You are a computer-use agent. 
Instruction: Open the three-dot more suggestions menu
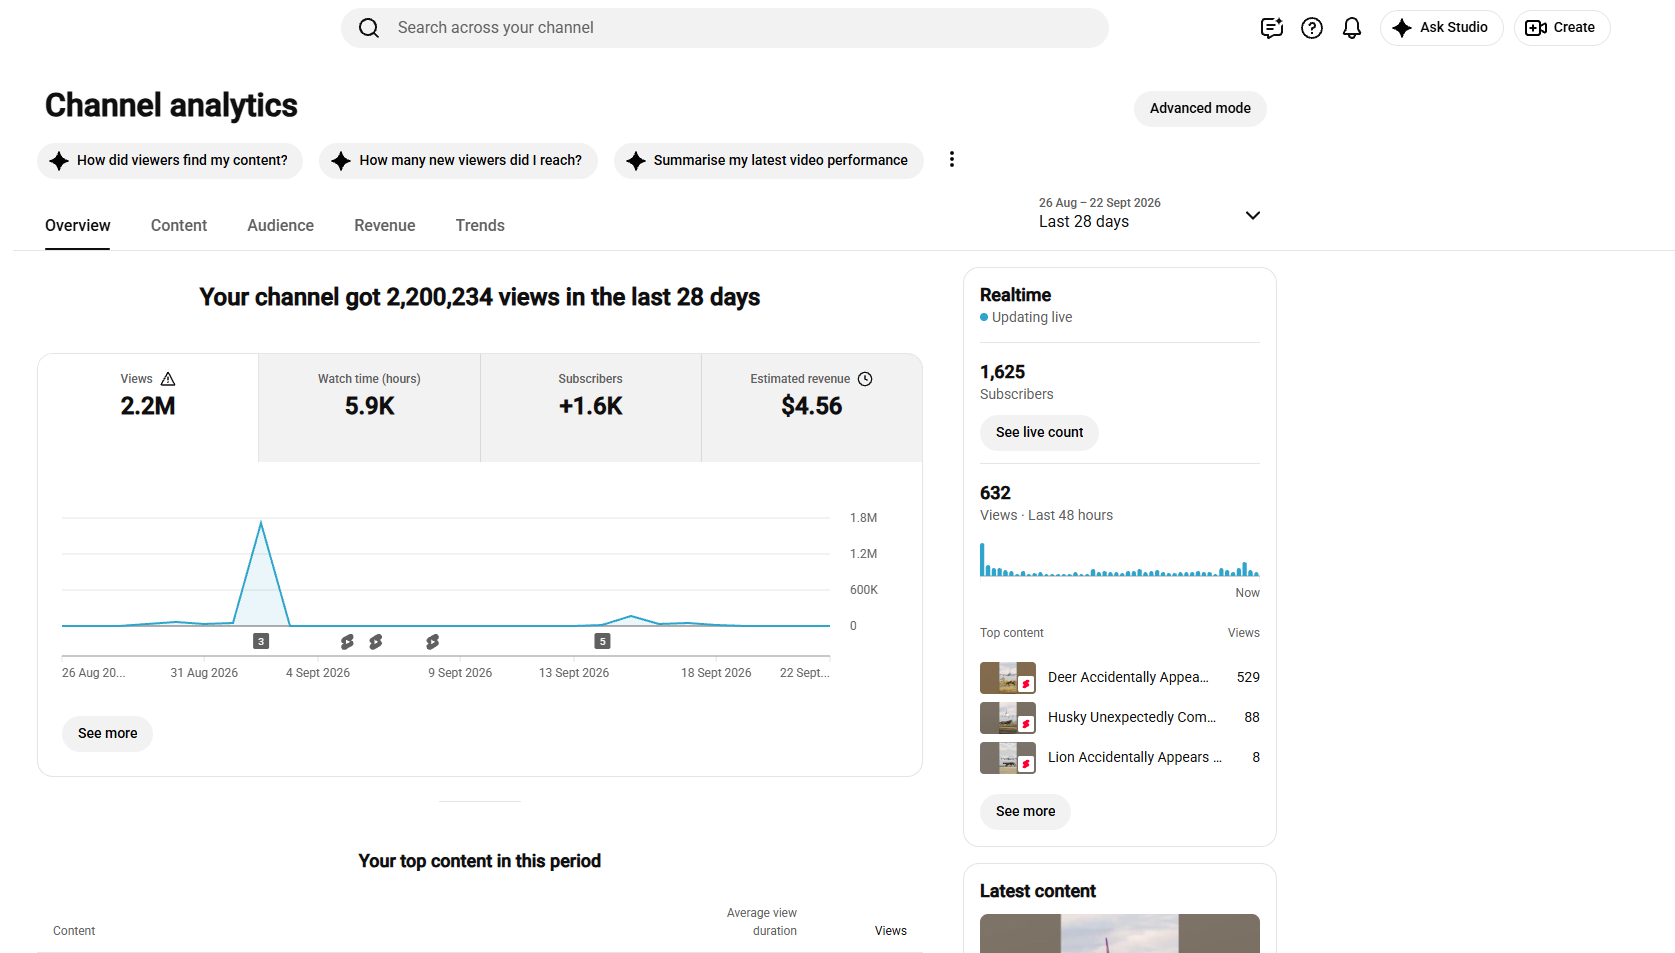952,160
